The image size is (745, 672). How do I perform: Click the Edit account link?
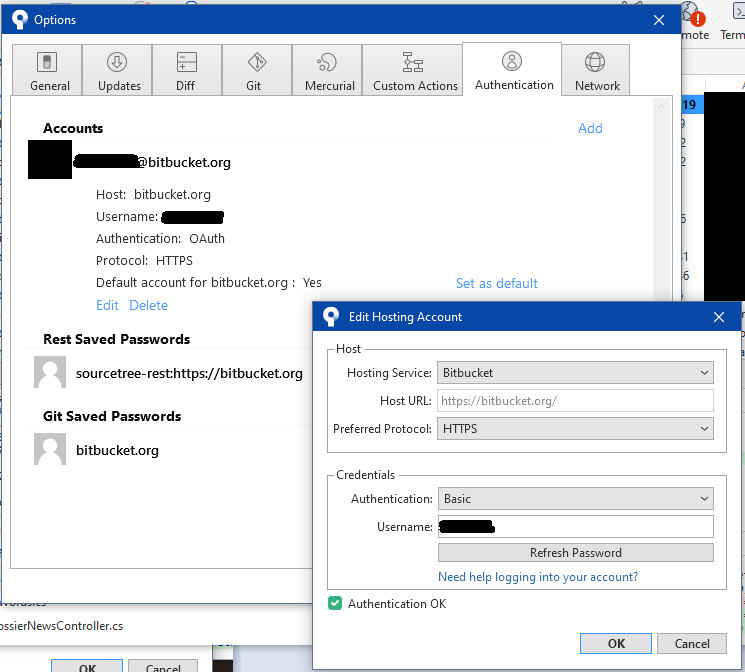[107, 305]
